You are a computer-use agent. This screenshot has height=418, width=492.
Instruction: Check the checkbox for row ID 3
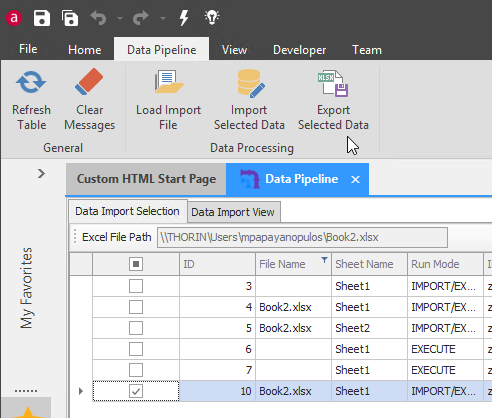tap(136, 286)
